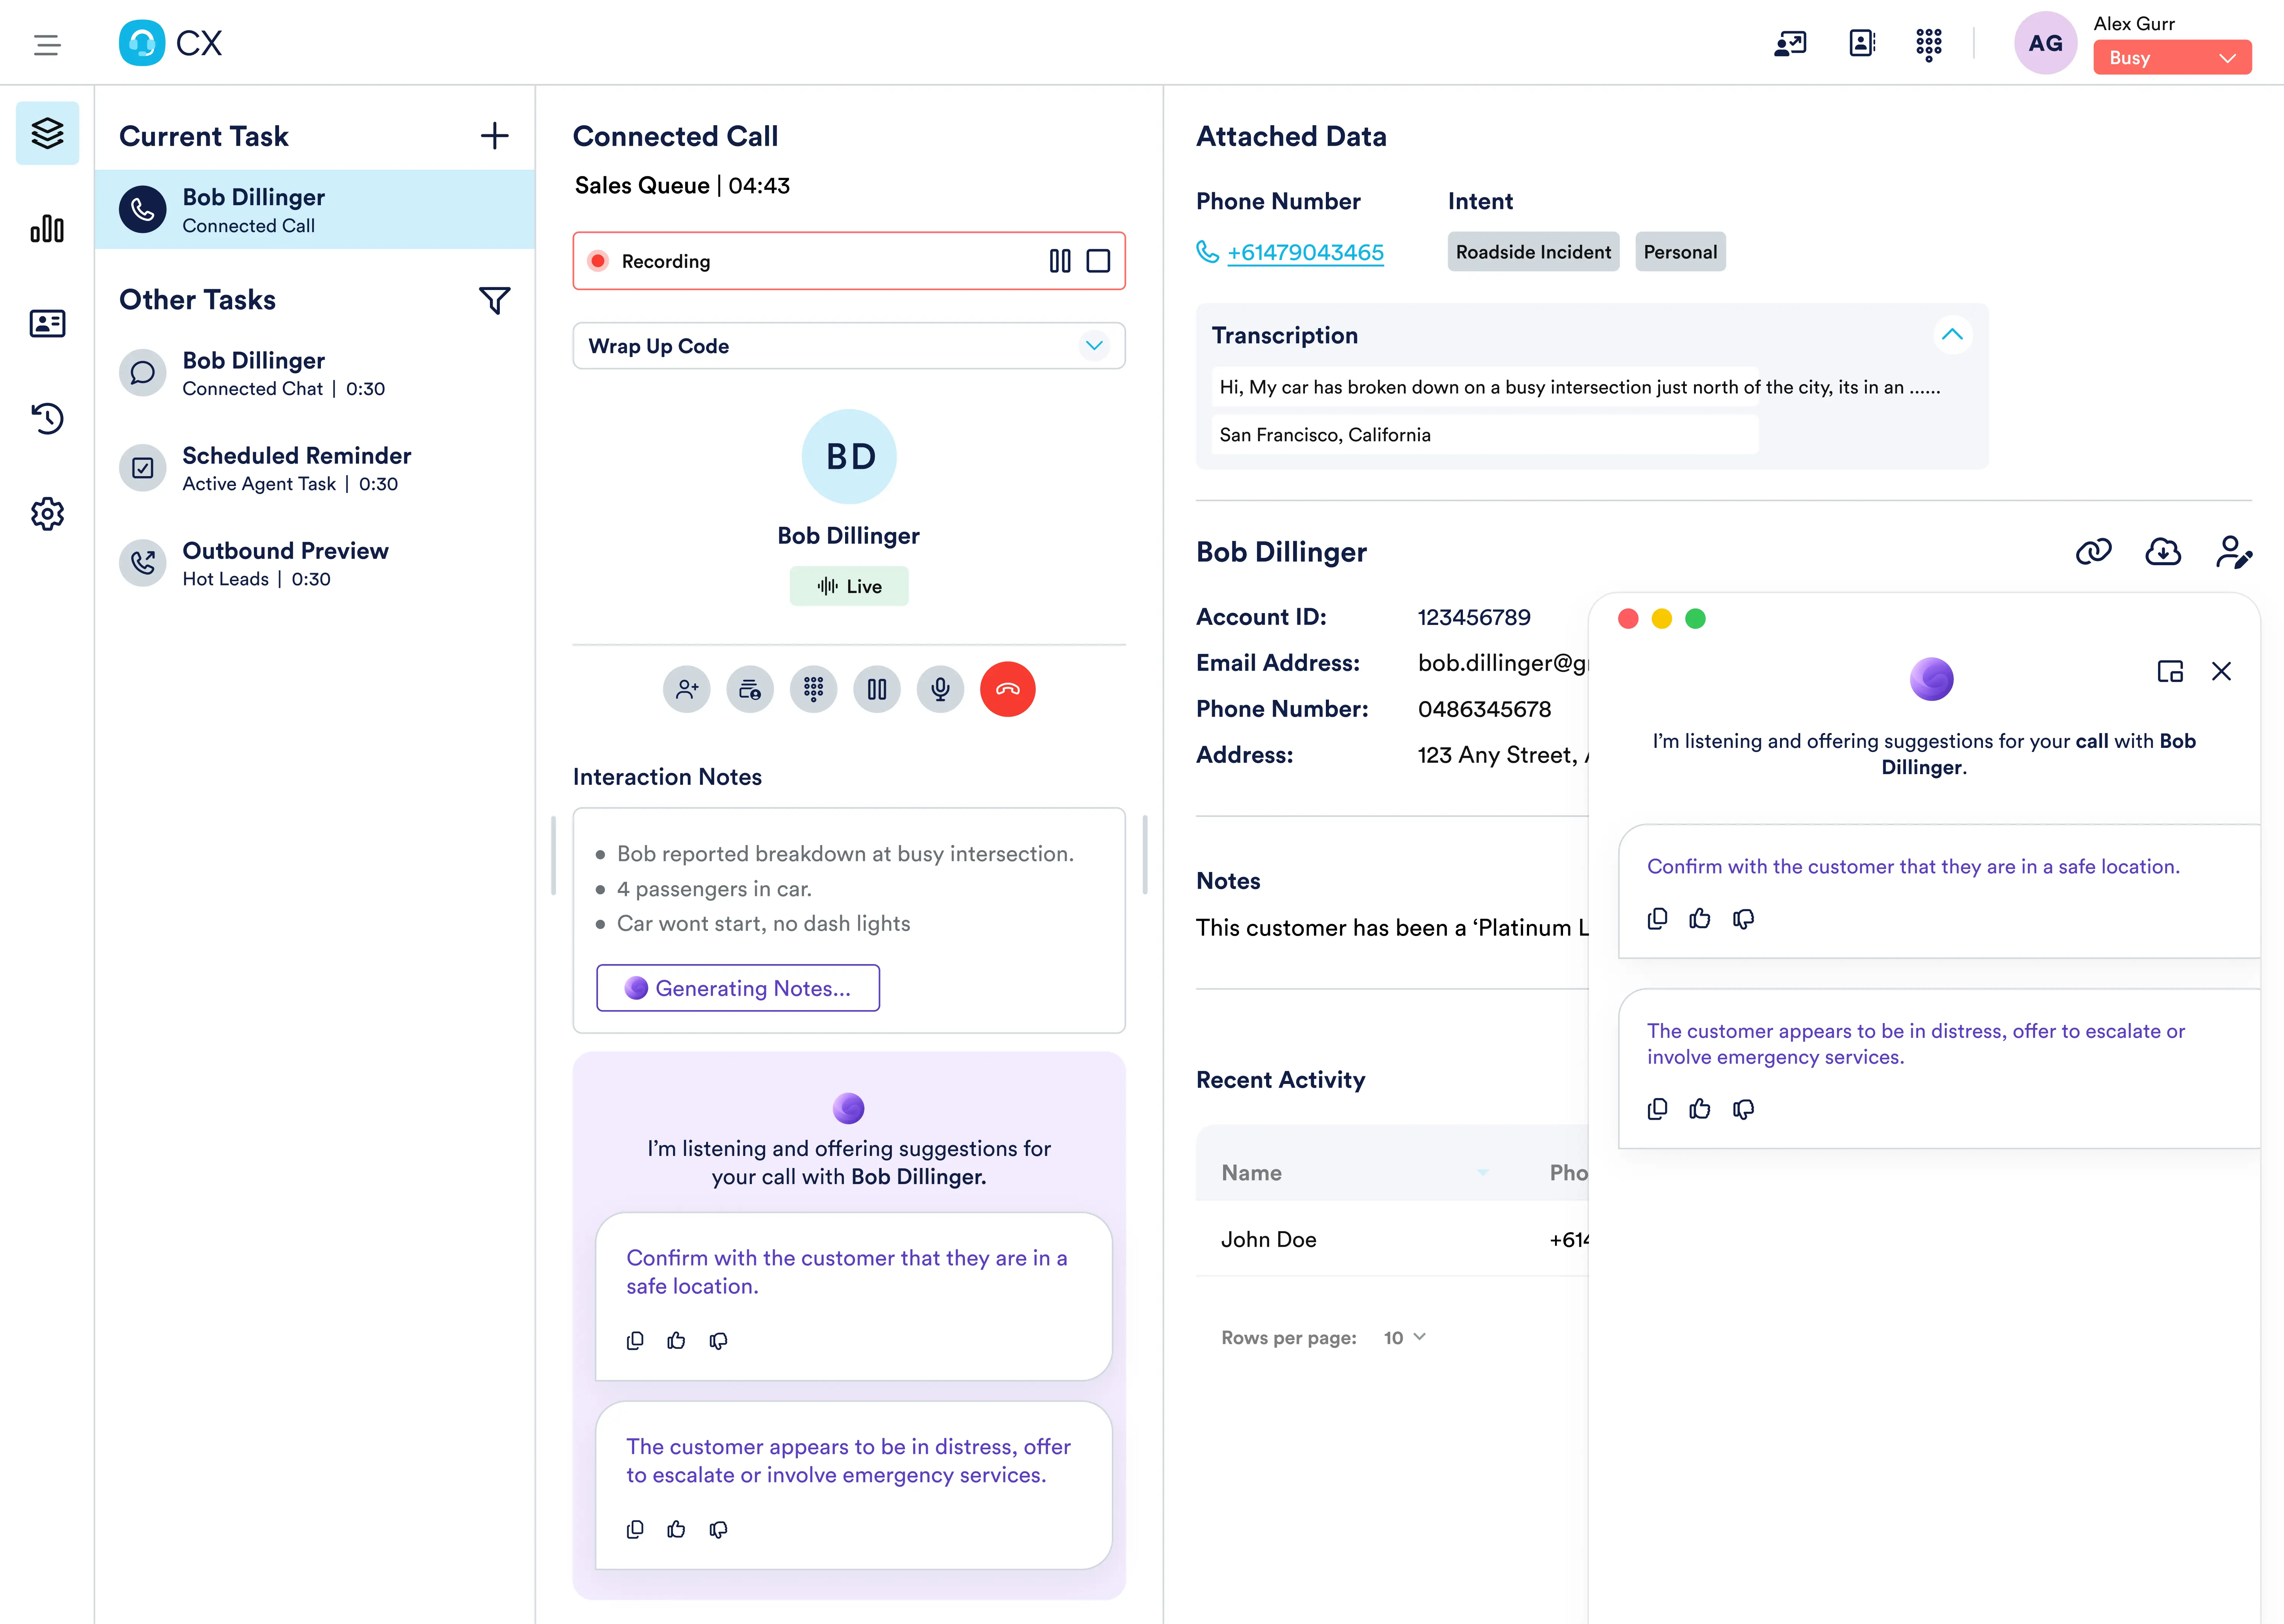Pause the call recording

pos(1060,261)
